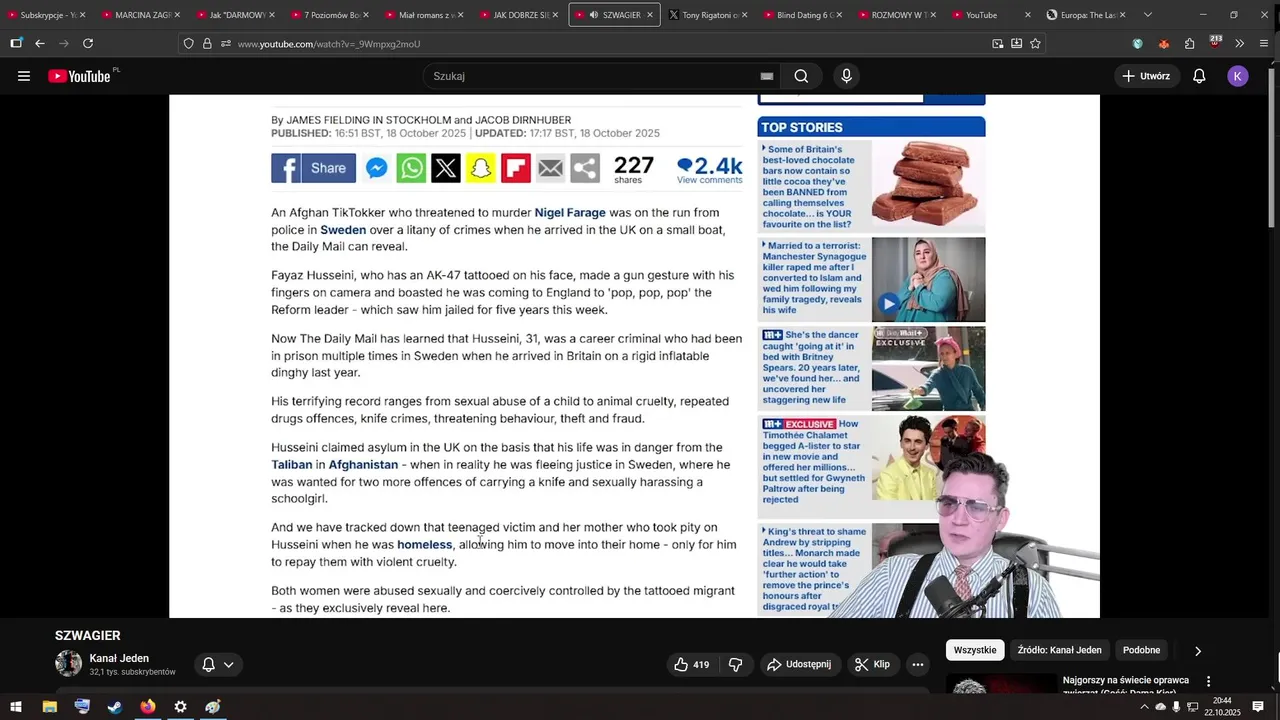Click the email share icon in article

coord(550,168)
